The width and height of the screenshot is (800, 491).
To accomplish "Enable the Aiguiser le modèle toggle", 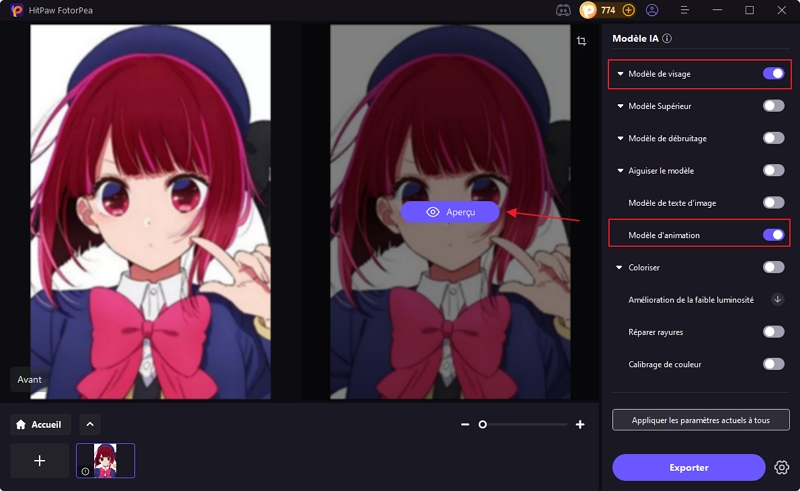I will [x=773, y=170].
